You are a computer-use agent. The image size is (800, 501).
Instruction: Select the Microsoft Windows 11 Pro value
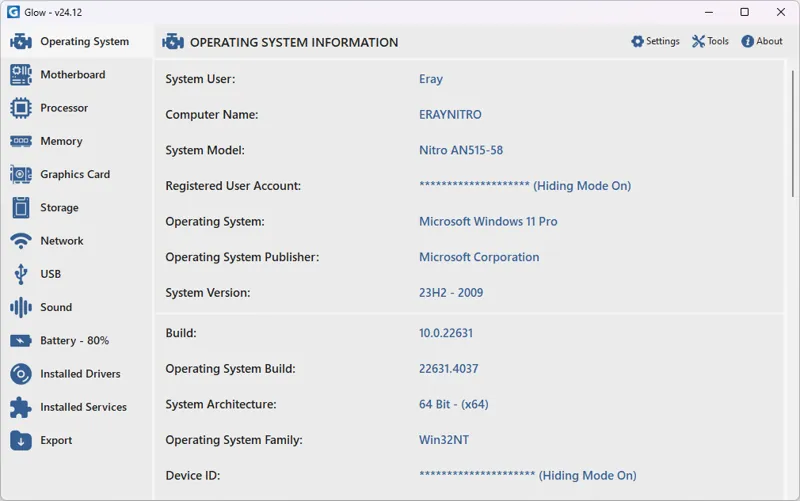488,221
